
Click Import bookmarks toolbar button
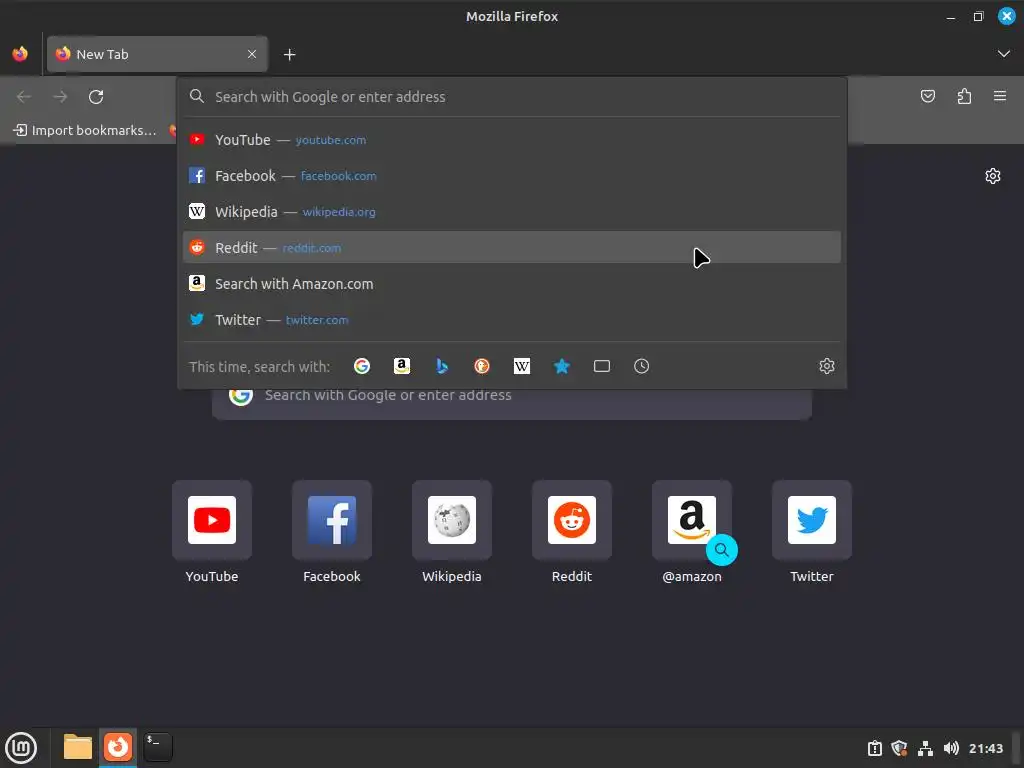(85, 130)
